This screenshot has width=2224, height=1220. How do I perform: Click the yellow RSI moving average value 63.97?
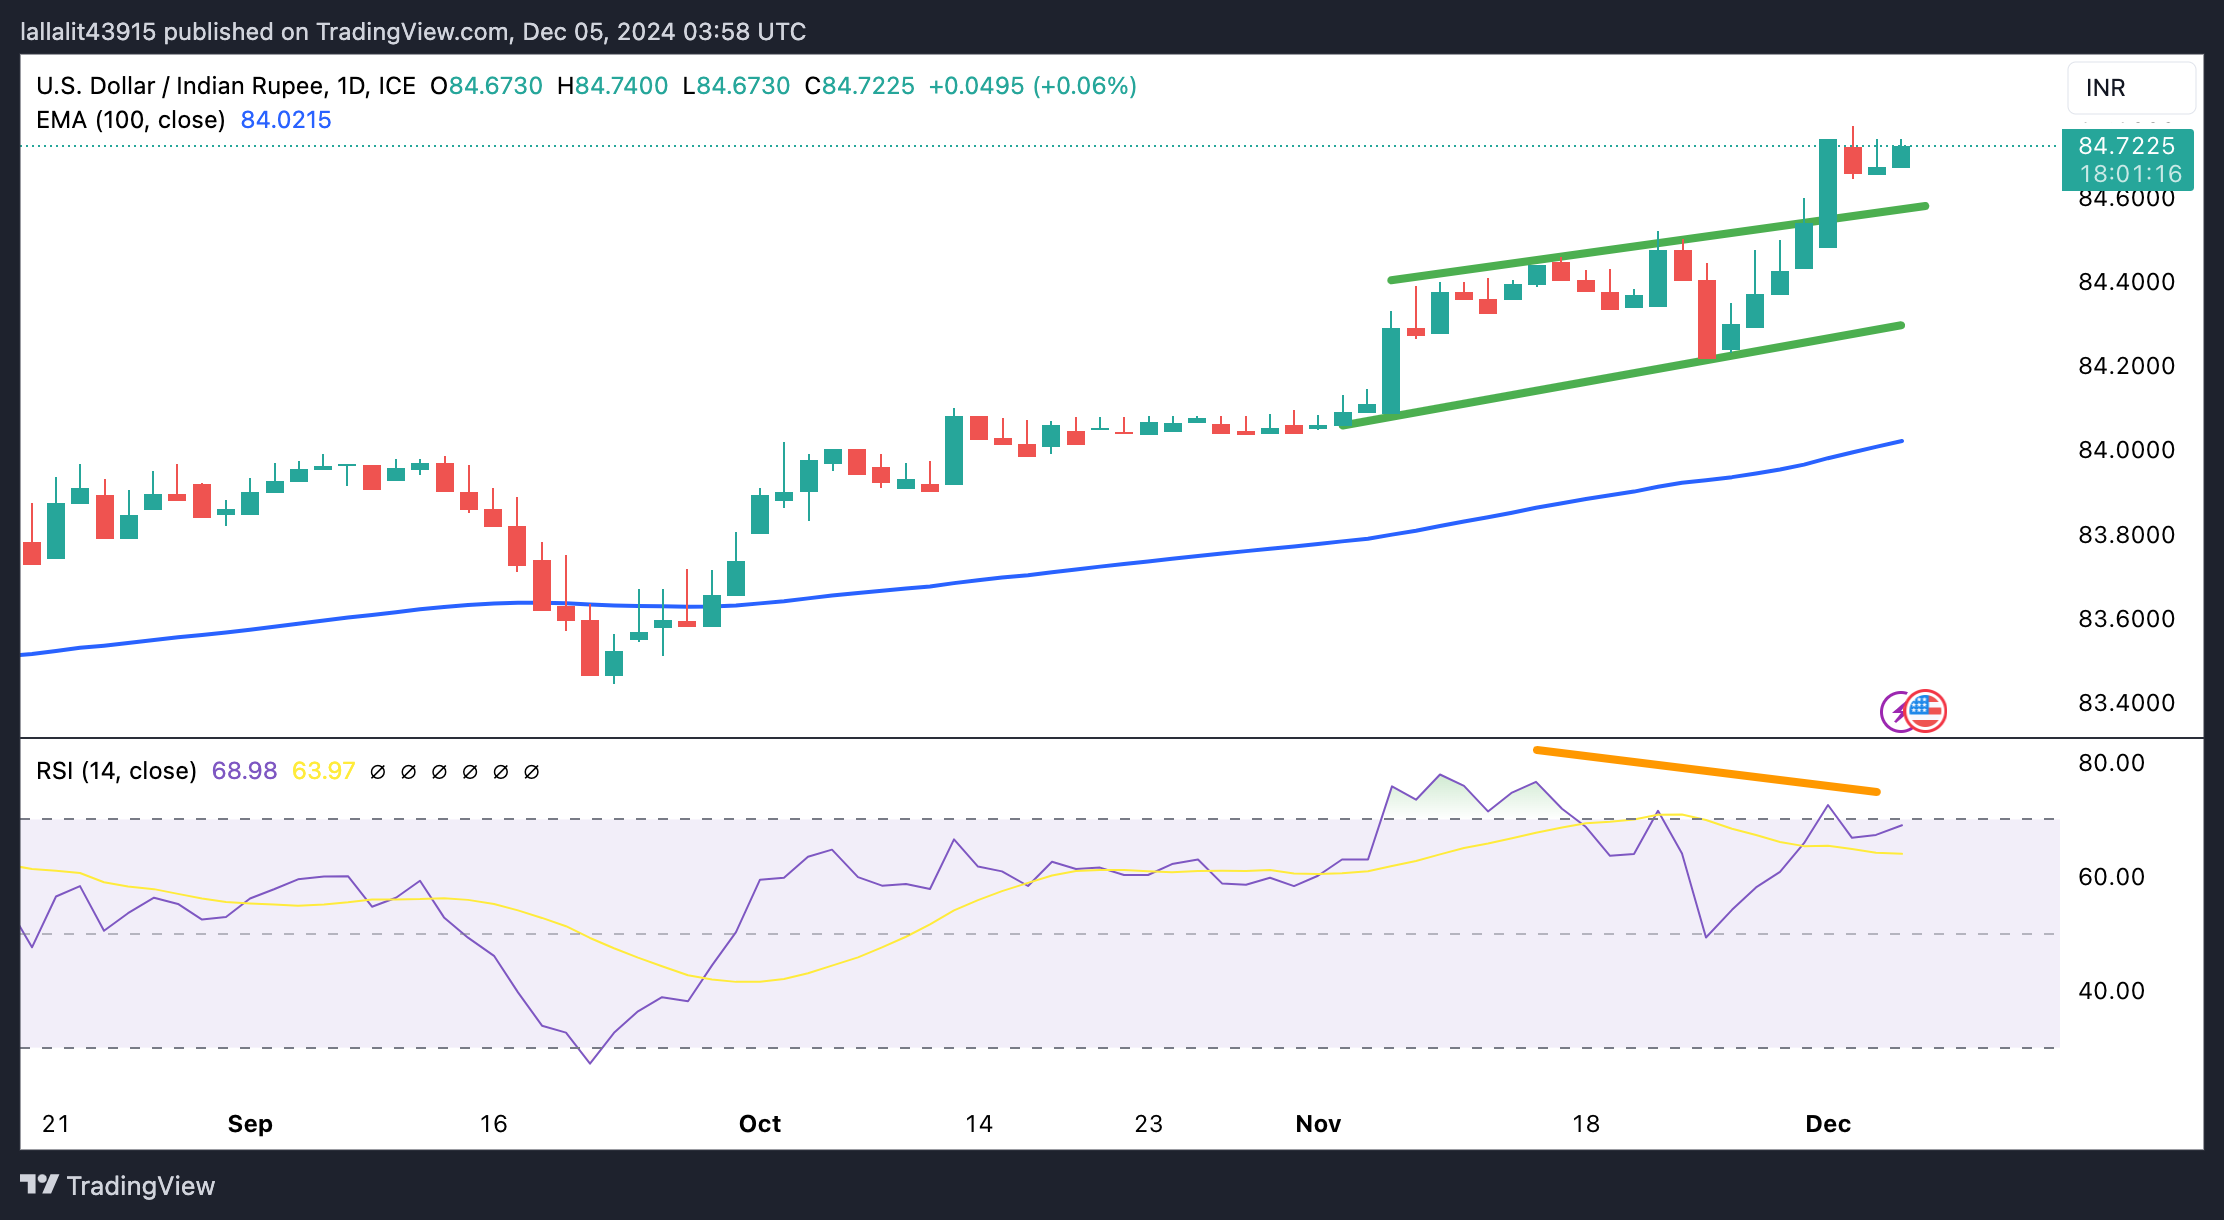pos(323,771)
